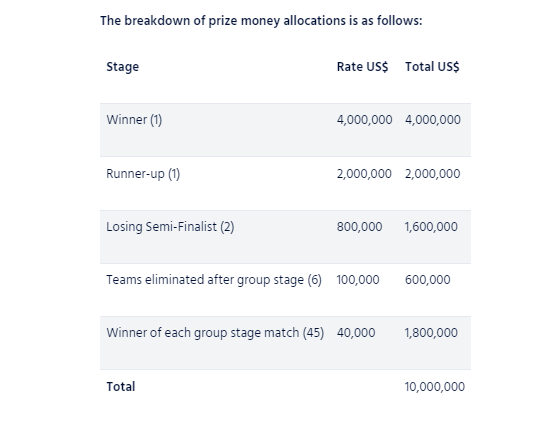Screen dimensions: 560x425
Task: Click the 100,000 rate cell
Action: point(358,280)
